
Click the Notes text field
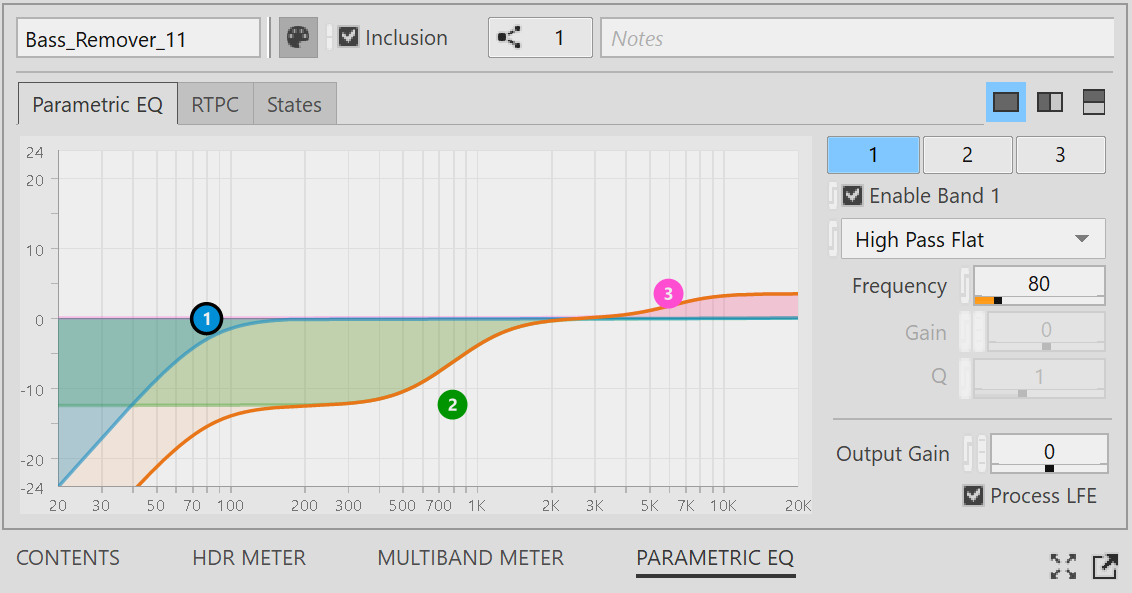[x=858, y=38]
